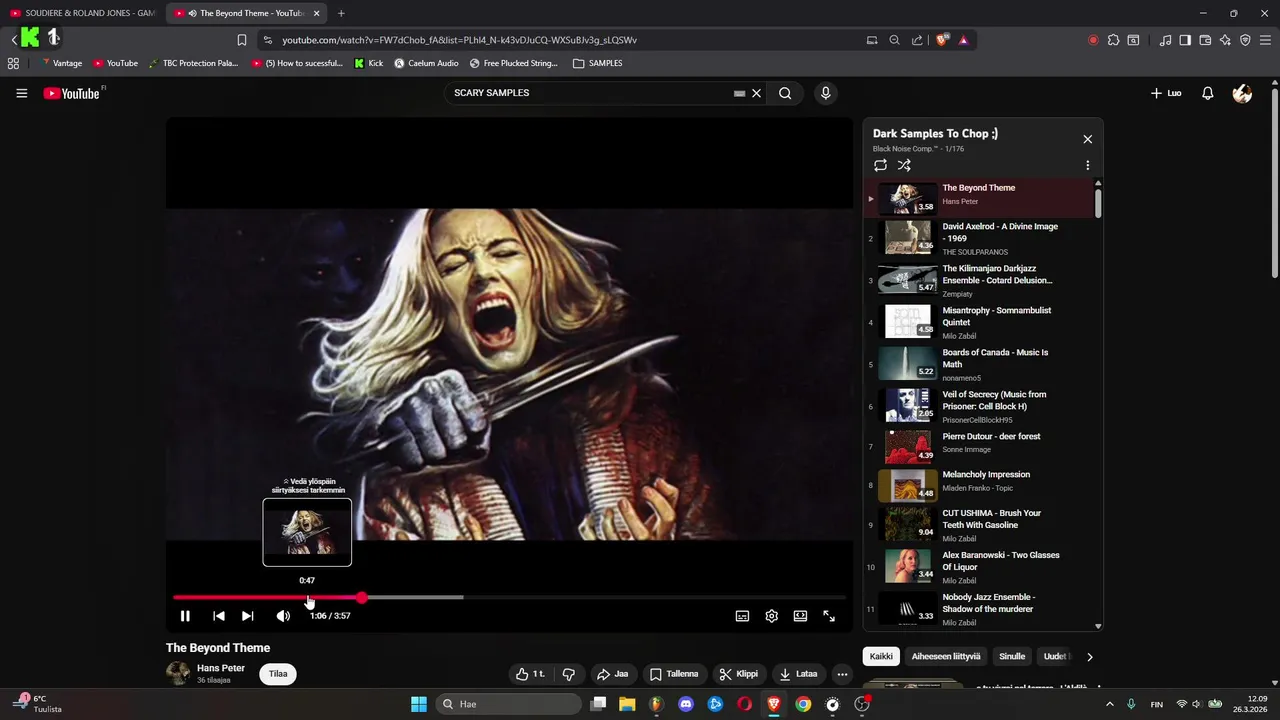Create a clip with Klippi
1280x720 pixels.
tap(738, 674)
